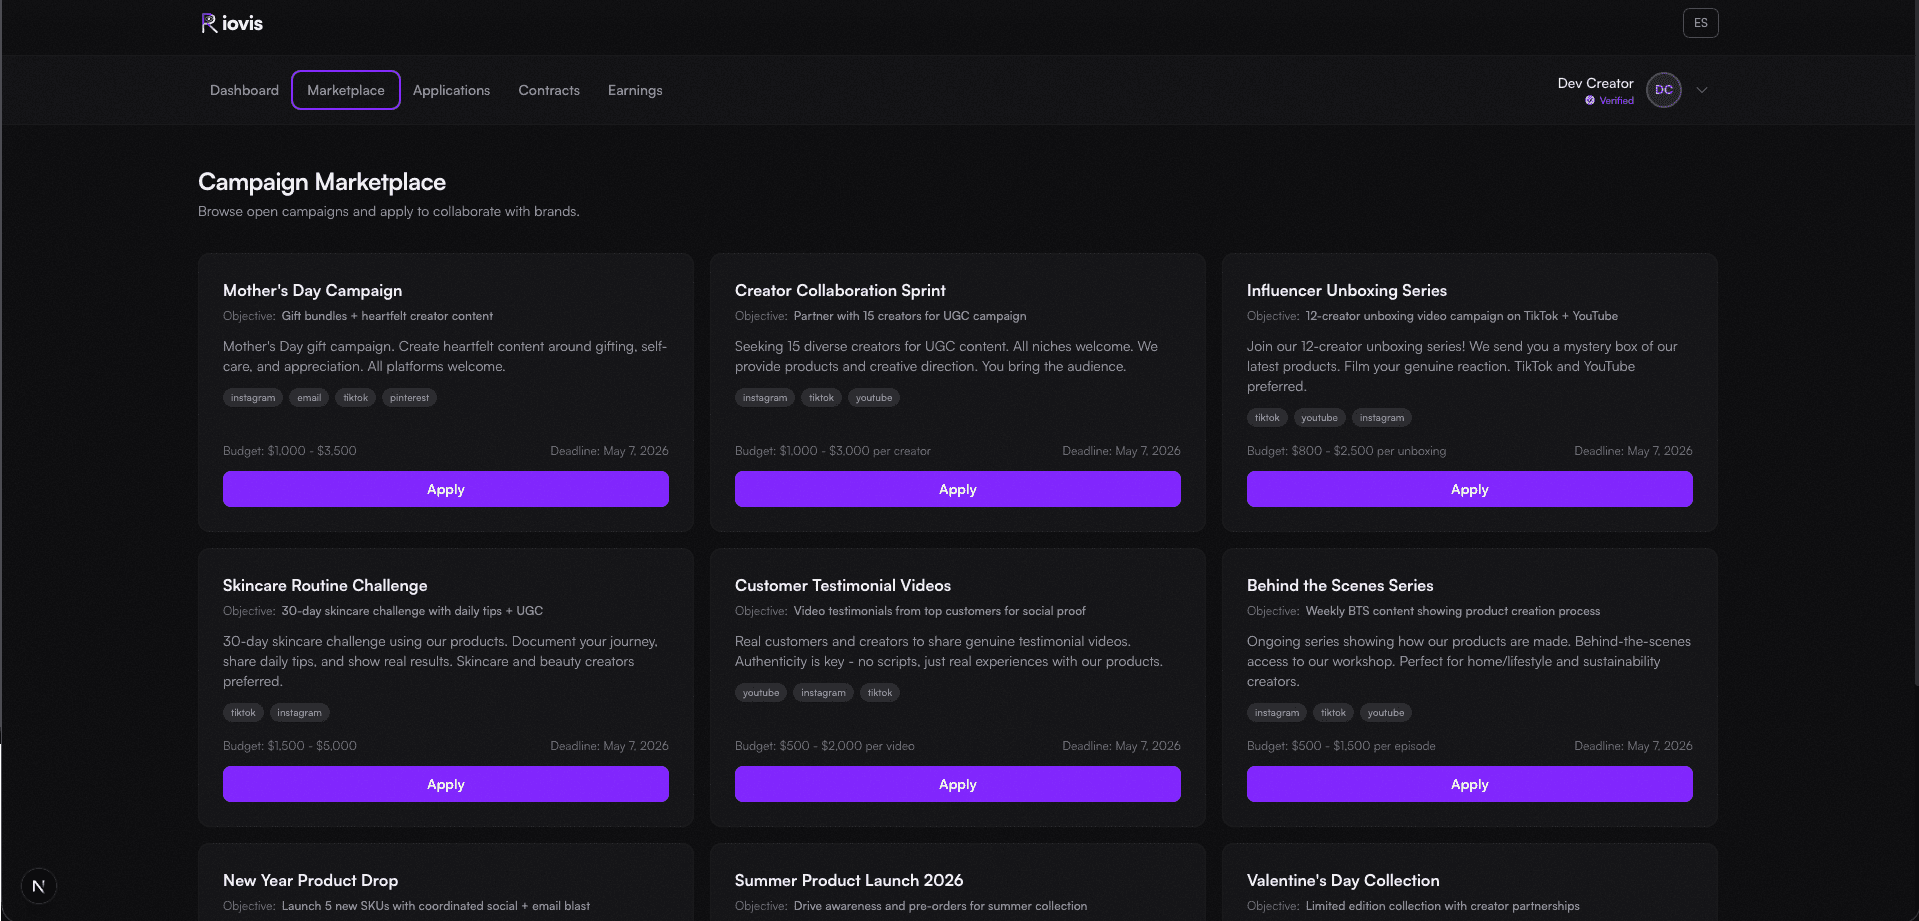The width and height of the screenshot is (1919, 921).
Task: Click the Verified badge icon
Action: [1590, 100]
